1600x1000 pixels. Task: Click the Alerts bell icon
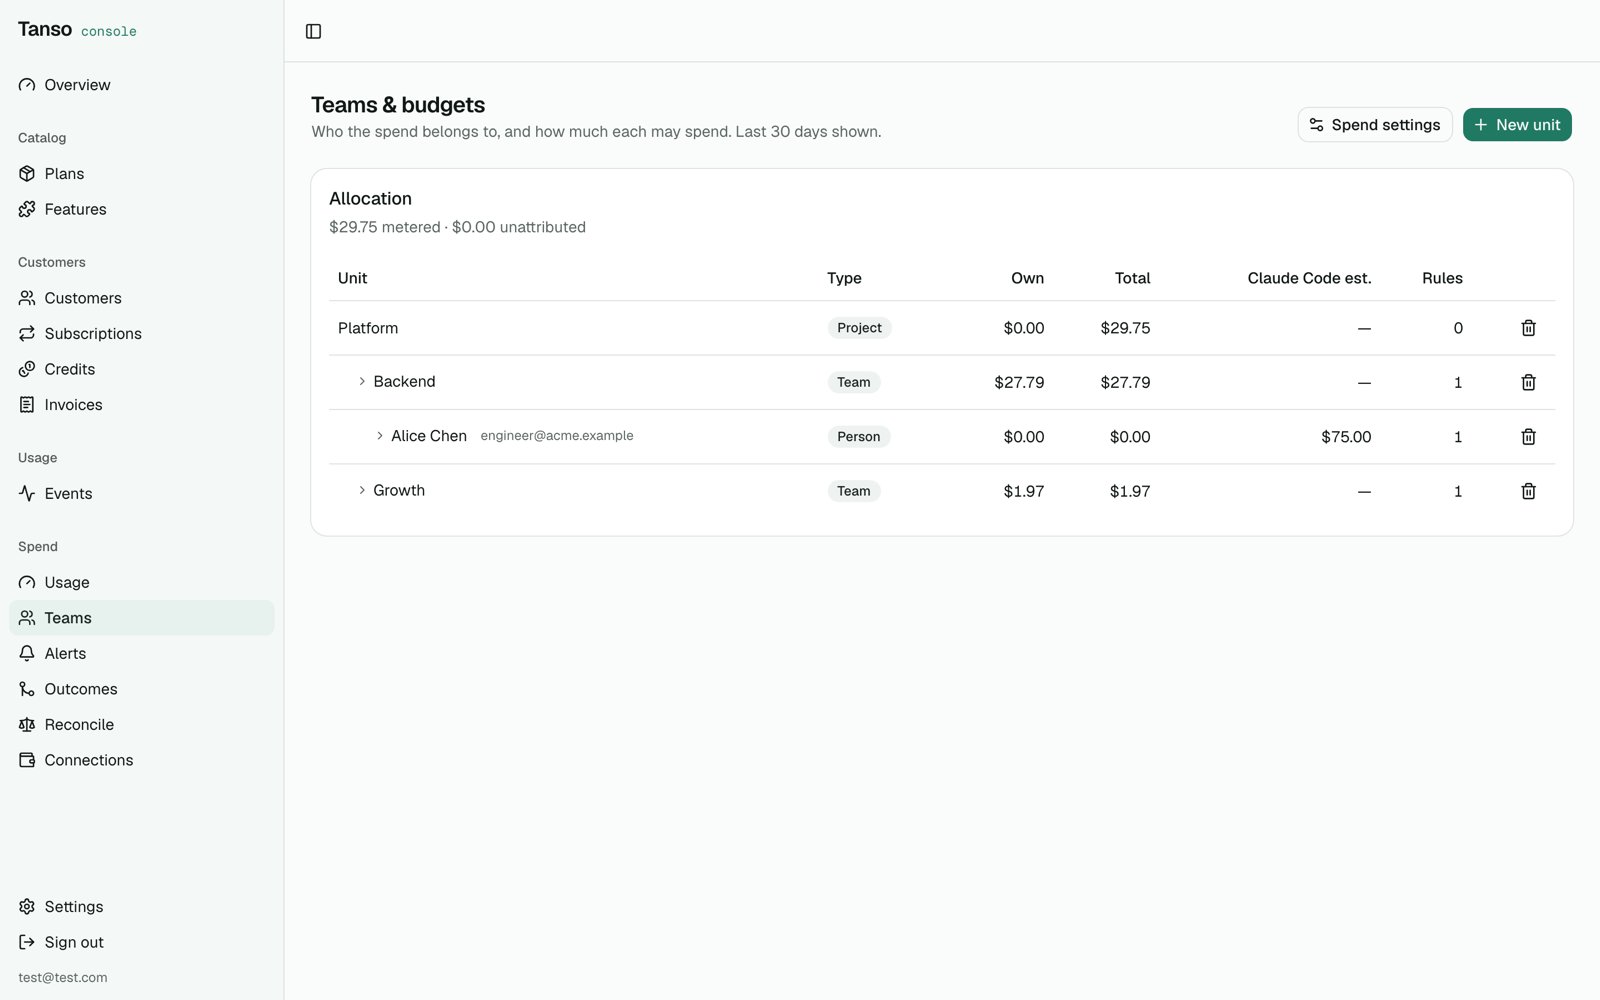click(27, 654)
